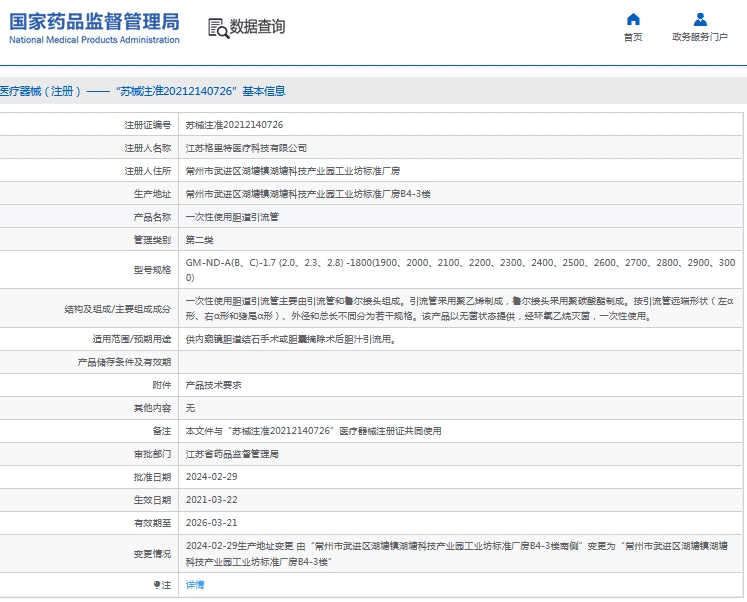
Task: Click the 产品储存条件及有效期 label
Action: tap(124, 362)
